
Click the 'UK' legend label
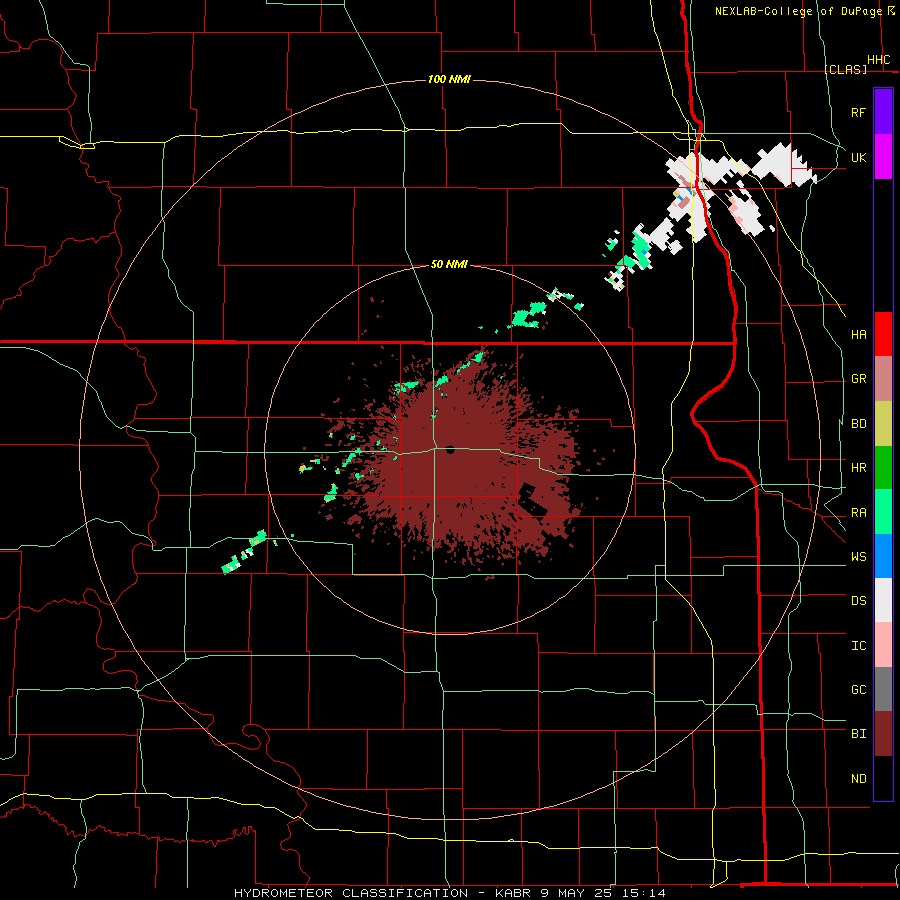coord(859,157)
